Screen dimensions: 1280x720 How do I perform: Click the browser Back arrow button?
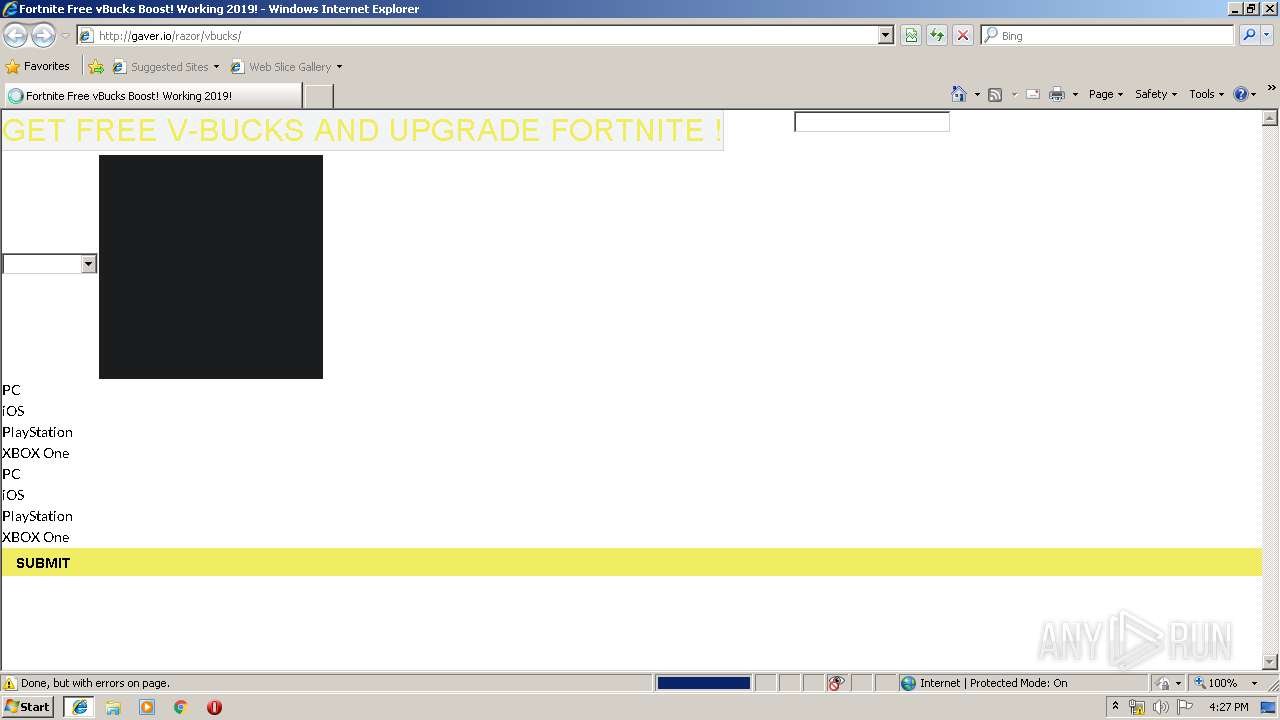[x=15, y=36]
